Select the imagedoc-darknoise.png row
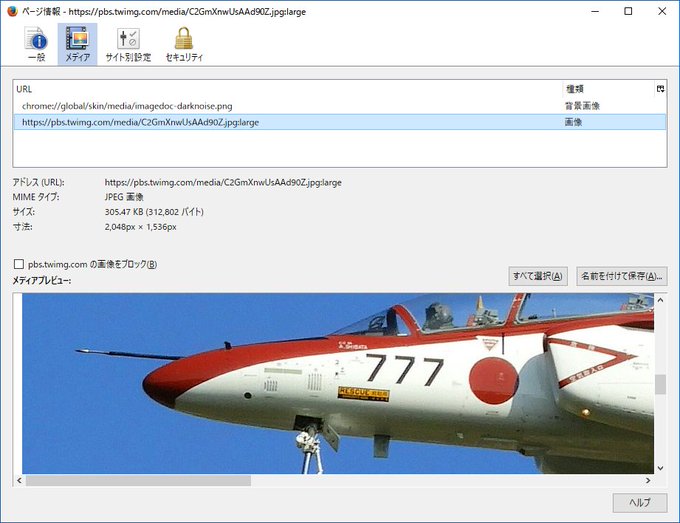The image size is (680, 523). click(340, 106)
